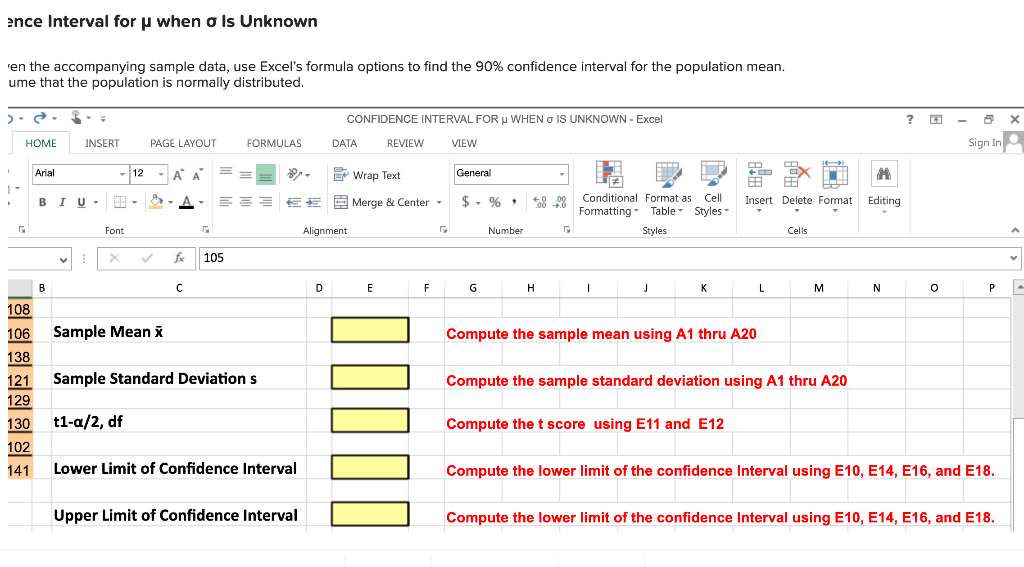Switch to the VIEW ribbon tab
This screenshot has height=567, width=1024.
tap(464, 143)
